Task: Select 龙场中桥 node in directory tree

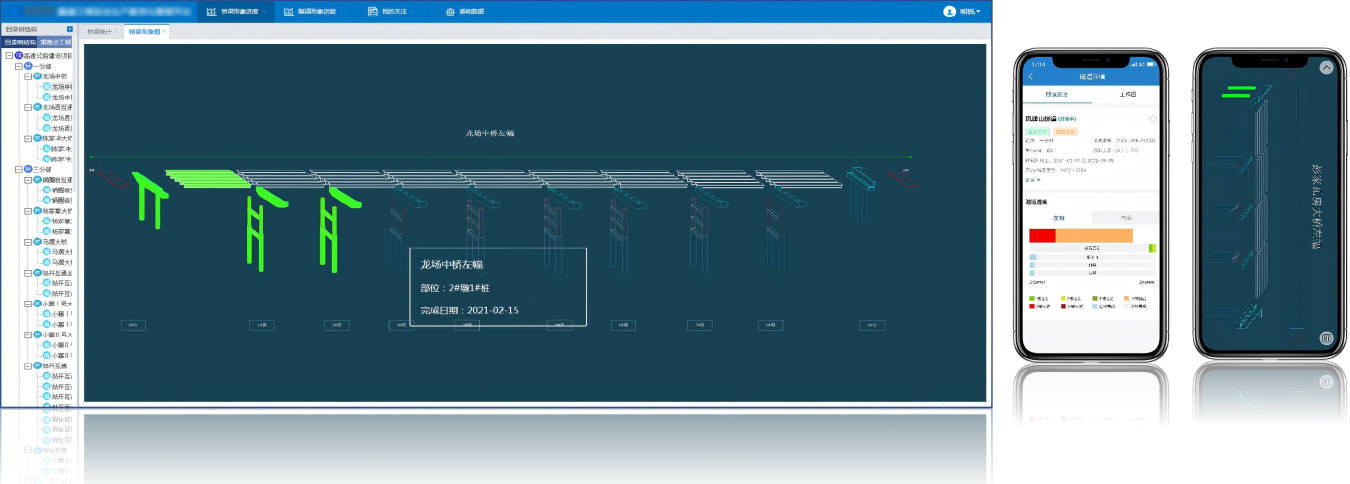Action: point(55,76)
